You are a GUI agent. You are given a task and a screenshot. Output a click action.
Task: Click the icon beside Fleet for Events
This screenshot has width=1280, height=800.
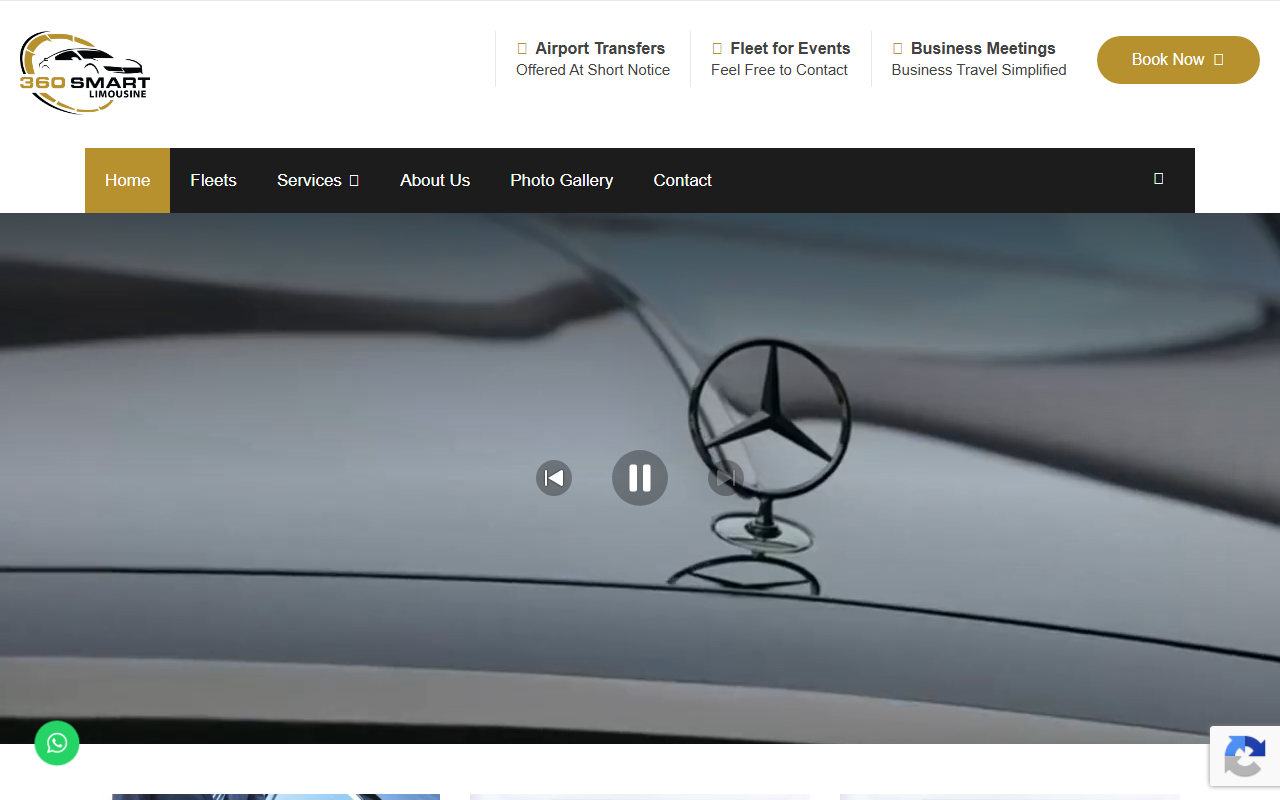717,48
